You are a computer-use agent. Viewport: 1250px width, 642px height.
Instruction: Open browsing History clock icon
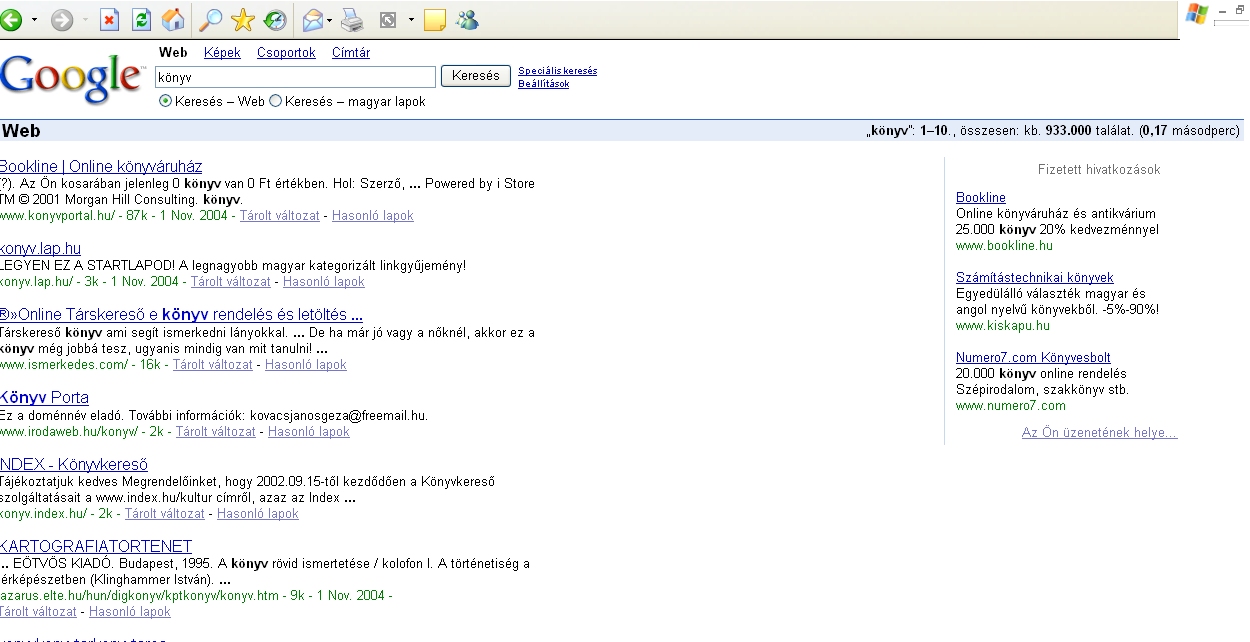[x=274, y=19]
